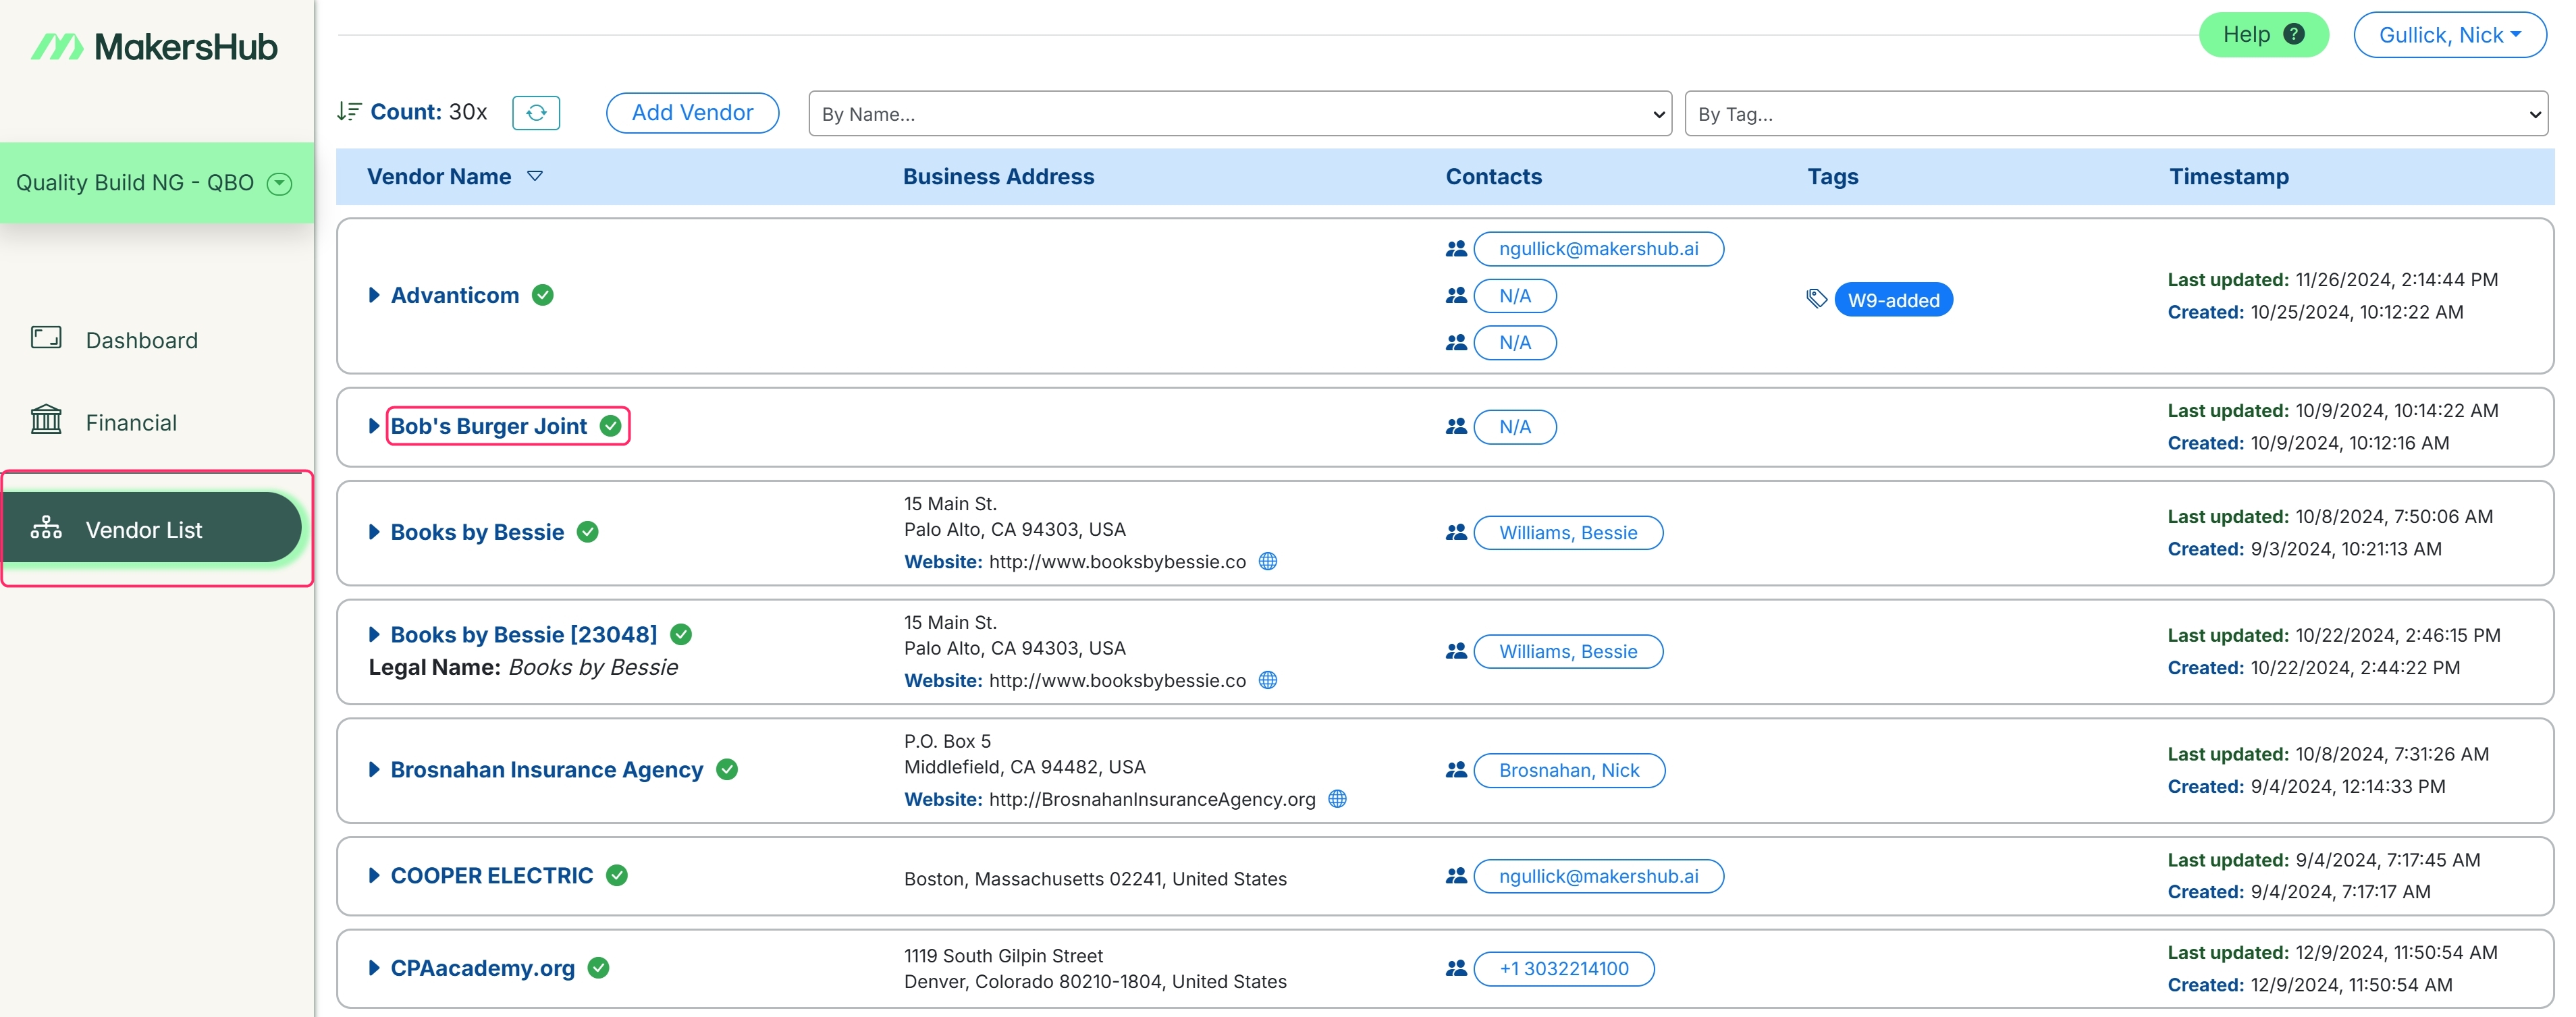Click the globe icon in Books by Bessie [23048] row
The height and width of the screenshot is (1017, 2576).
coord(1268,680)
